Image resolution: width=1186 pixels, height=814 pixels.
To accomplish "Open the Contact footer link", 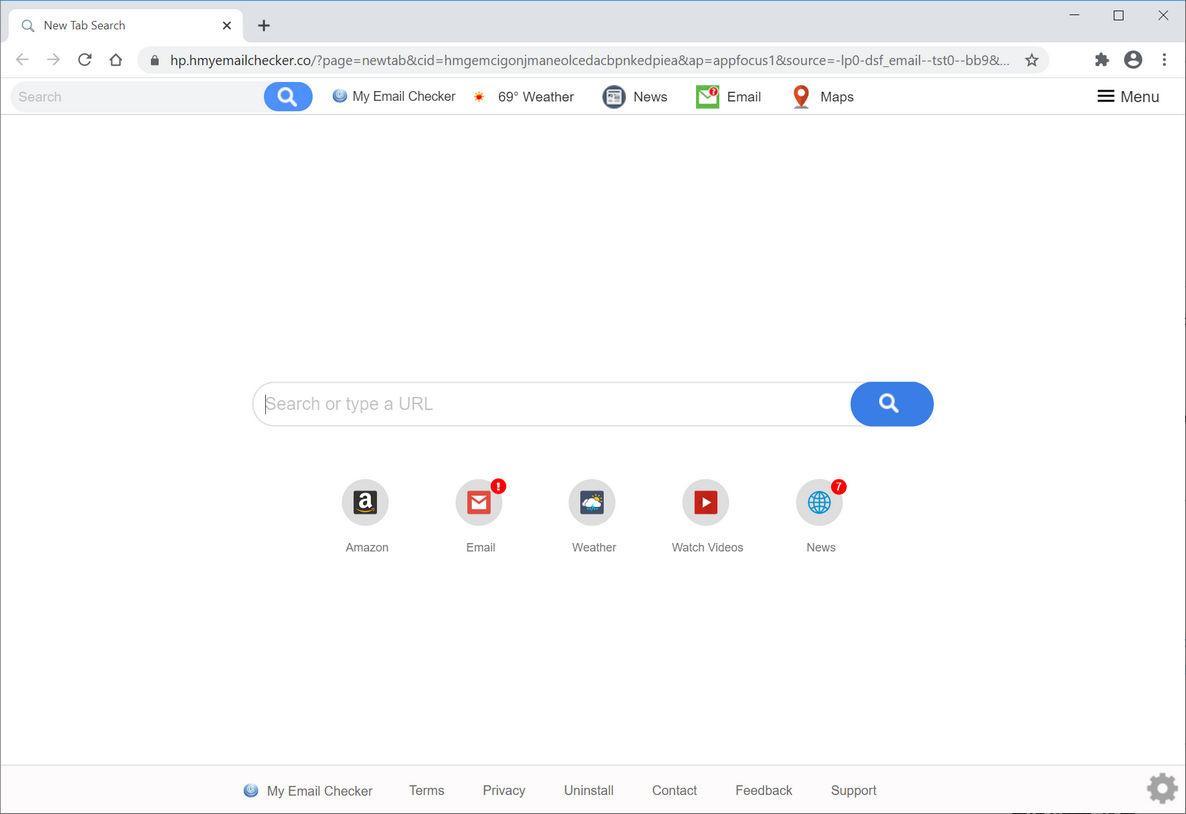I will click(x=674, y=790).
